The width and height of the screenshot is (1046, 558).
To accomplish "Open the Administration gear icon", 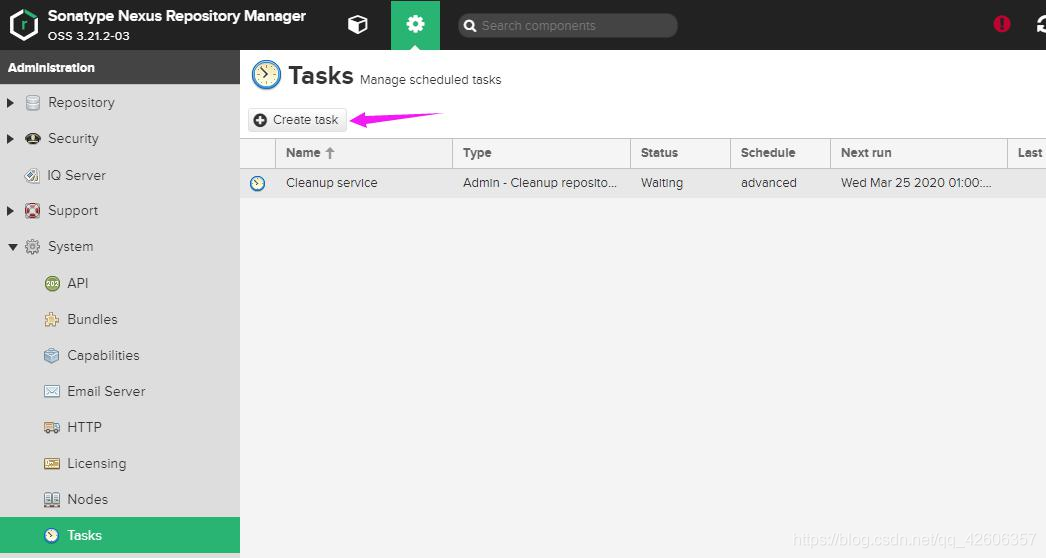I will (415, 25).
